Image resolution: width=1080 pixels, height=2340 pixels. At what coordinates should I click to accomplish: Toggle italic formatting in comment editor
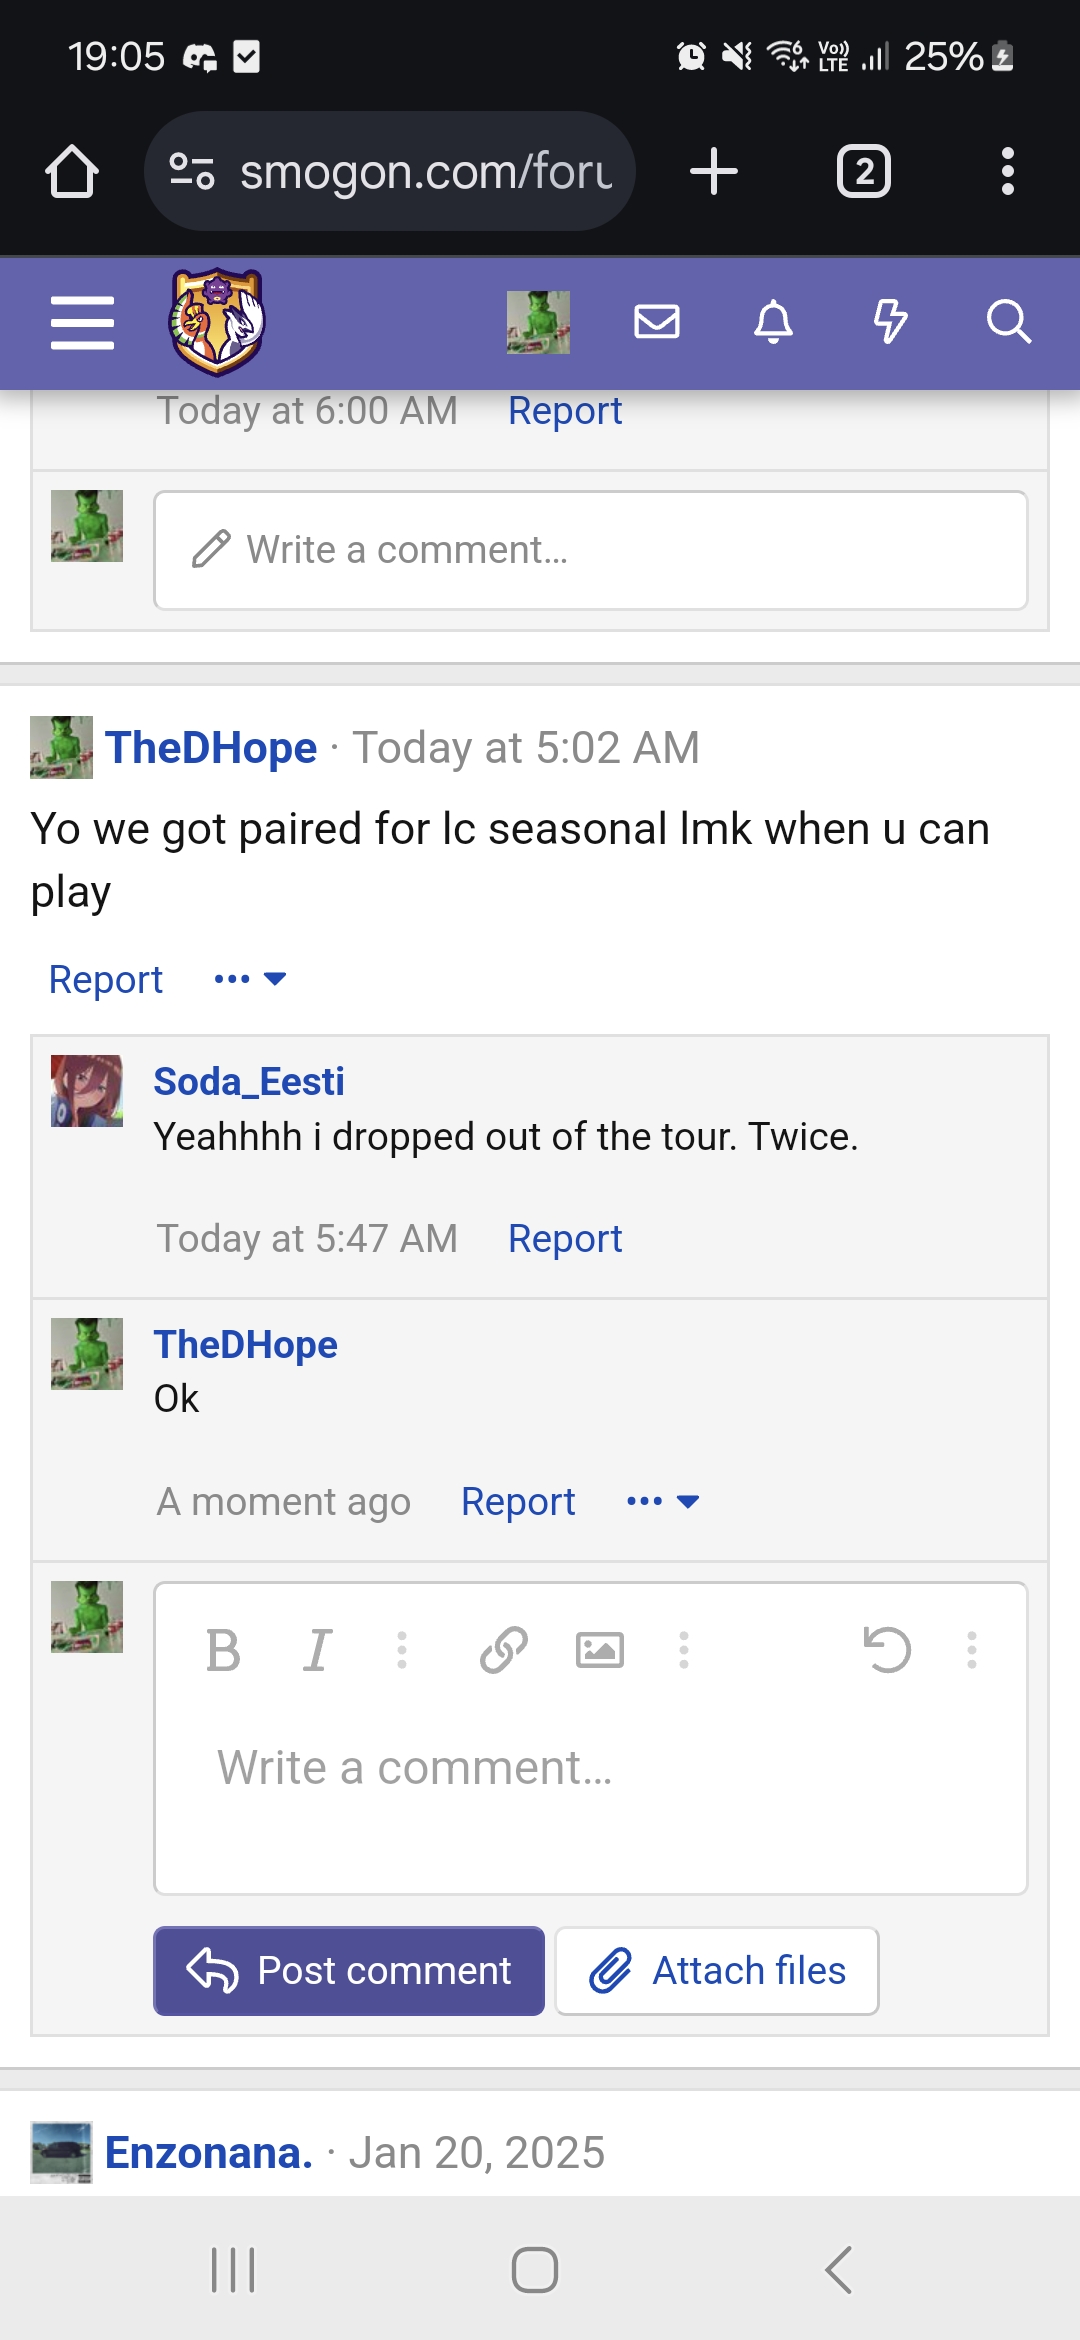(317, 1650)
